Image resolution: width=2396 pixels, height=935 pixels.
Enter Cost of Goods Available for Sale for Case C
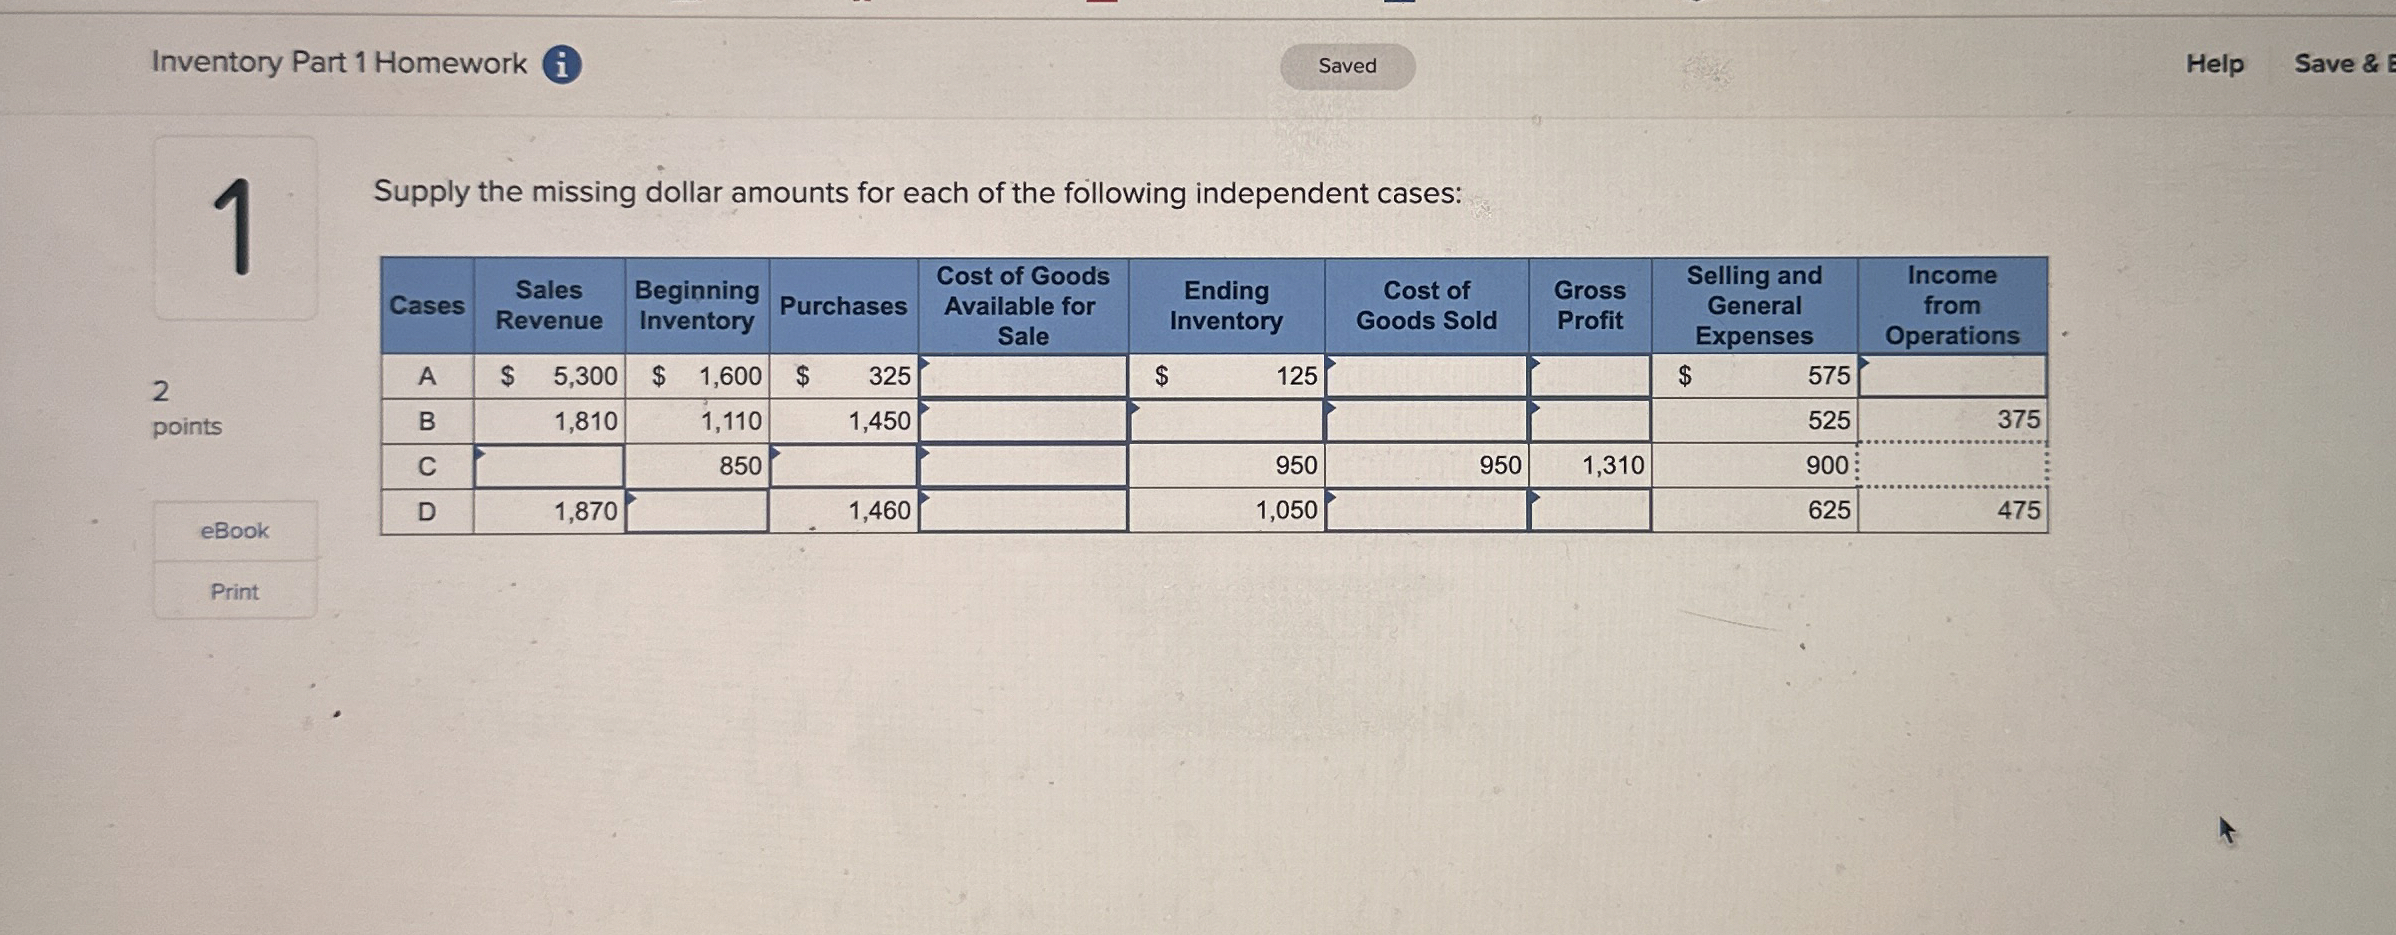pyautogui.click(x=1022, y=466)
